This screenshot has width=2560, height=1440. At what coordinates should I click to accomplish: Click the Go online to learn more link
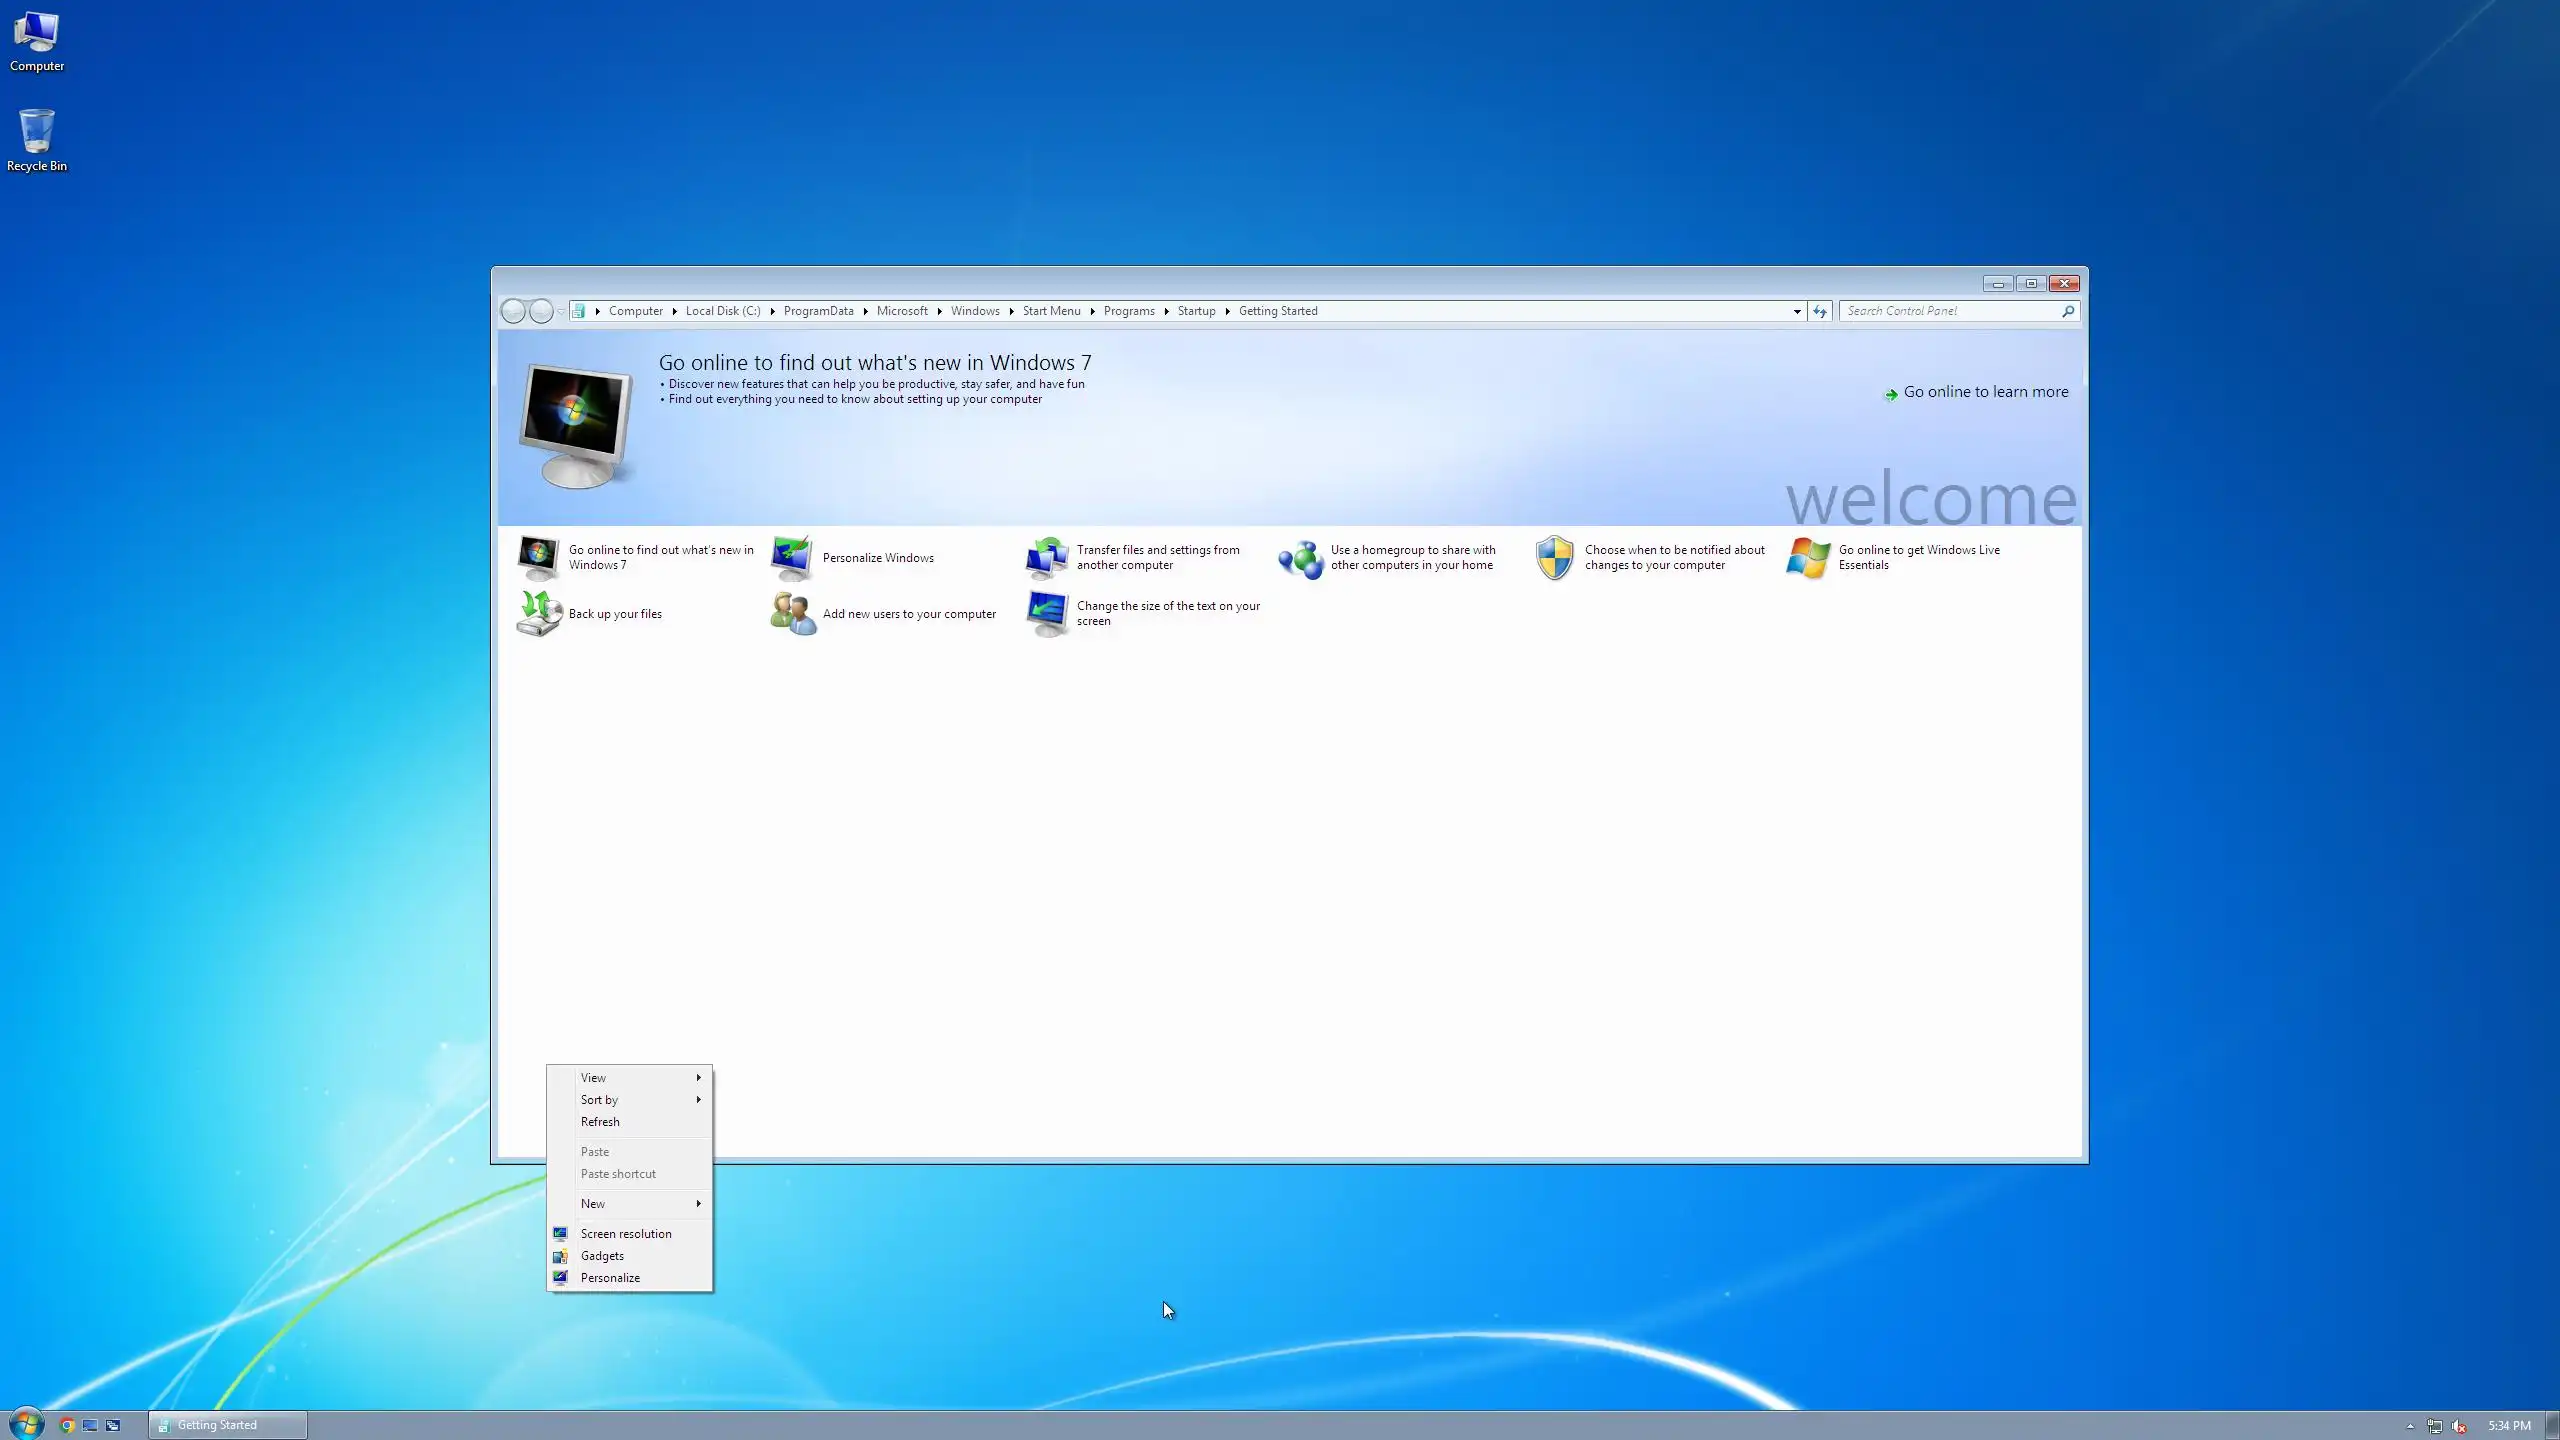1985,392
